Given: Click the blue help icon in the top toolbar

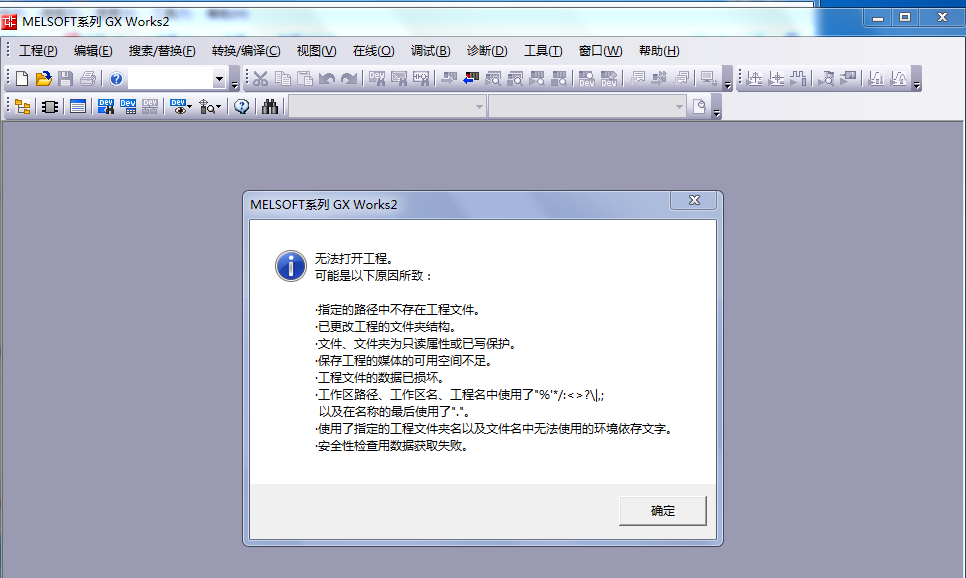Looking at the screenshot, I should tap(116, 79).
